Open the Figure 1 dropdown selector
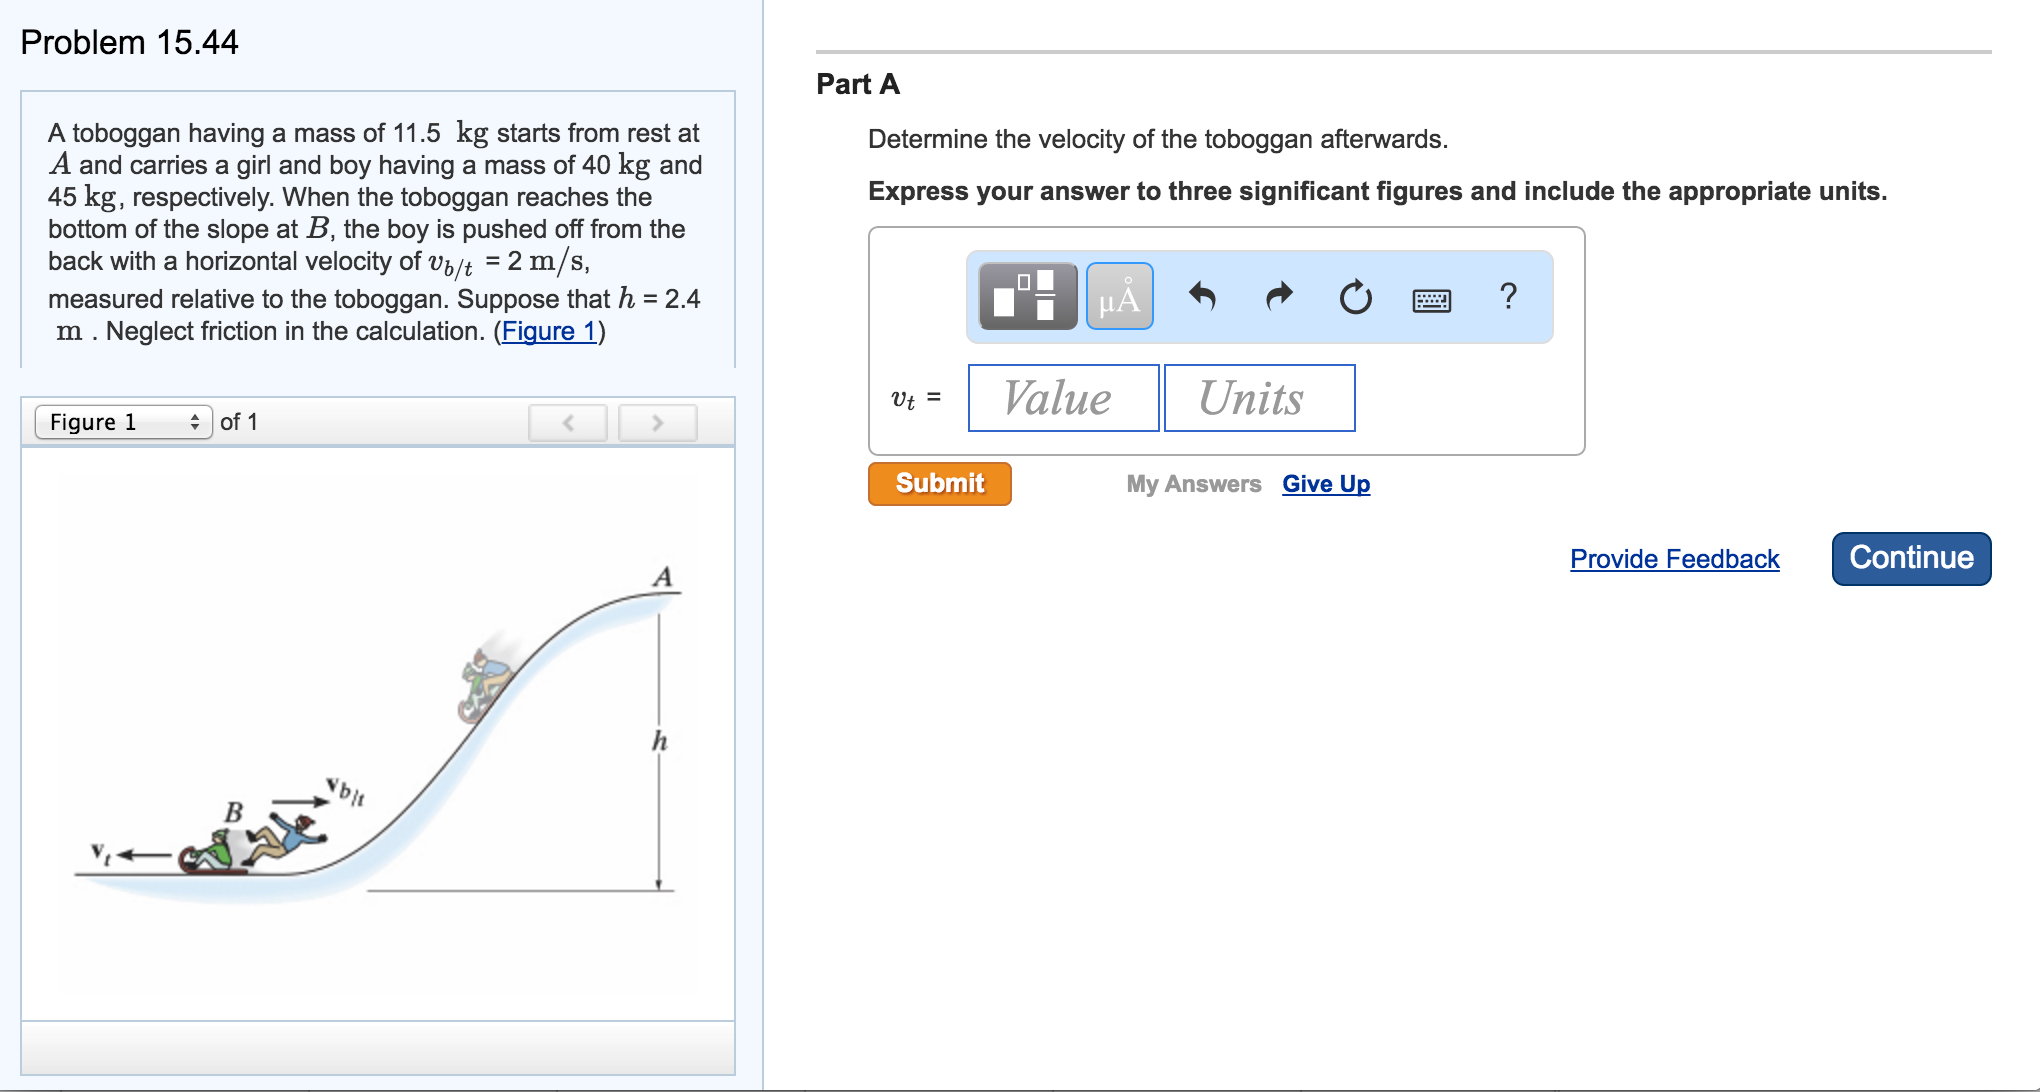 (124, 422)
